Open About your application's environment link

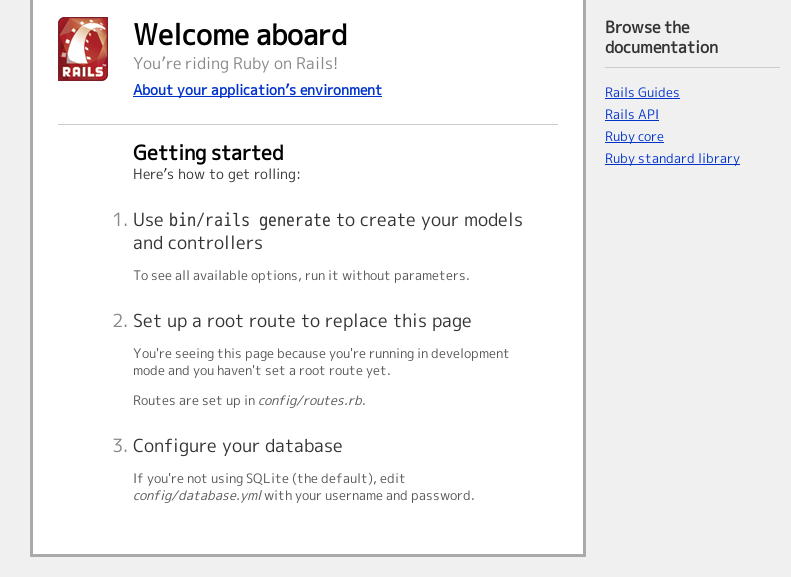point(257,90)
